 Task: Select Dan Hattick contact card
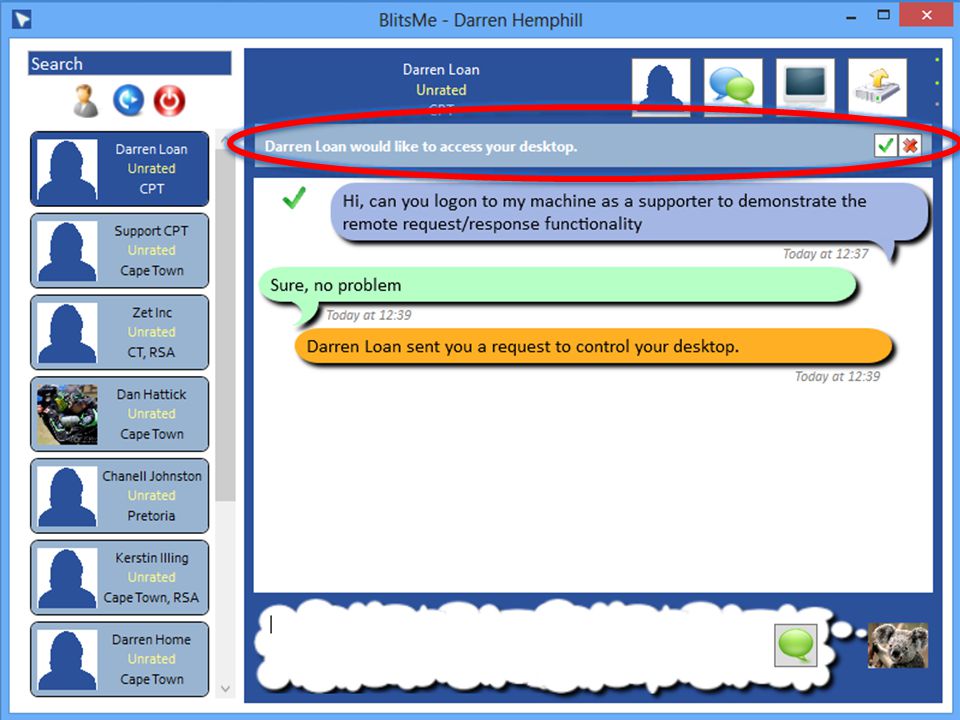coord(119,414)
